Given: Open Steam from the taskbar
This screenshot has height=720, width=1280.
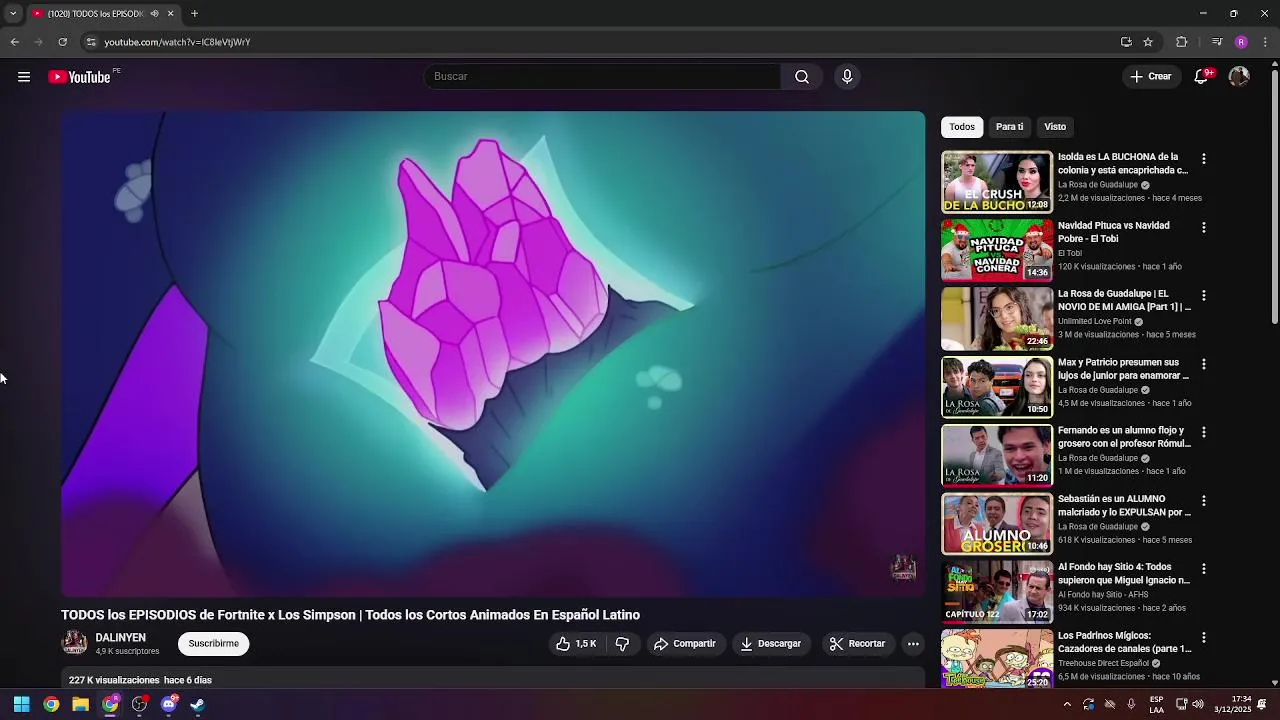Looking at the screenshot, I should click(x=198, y=704).
